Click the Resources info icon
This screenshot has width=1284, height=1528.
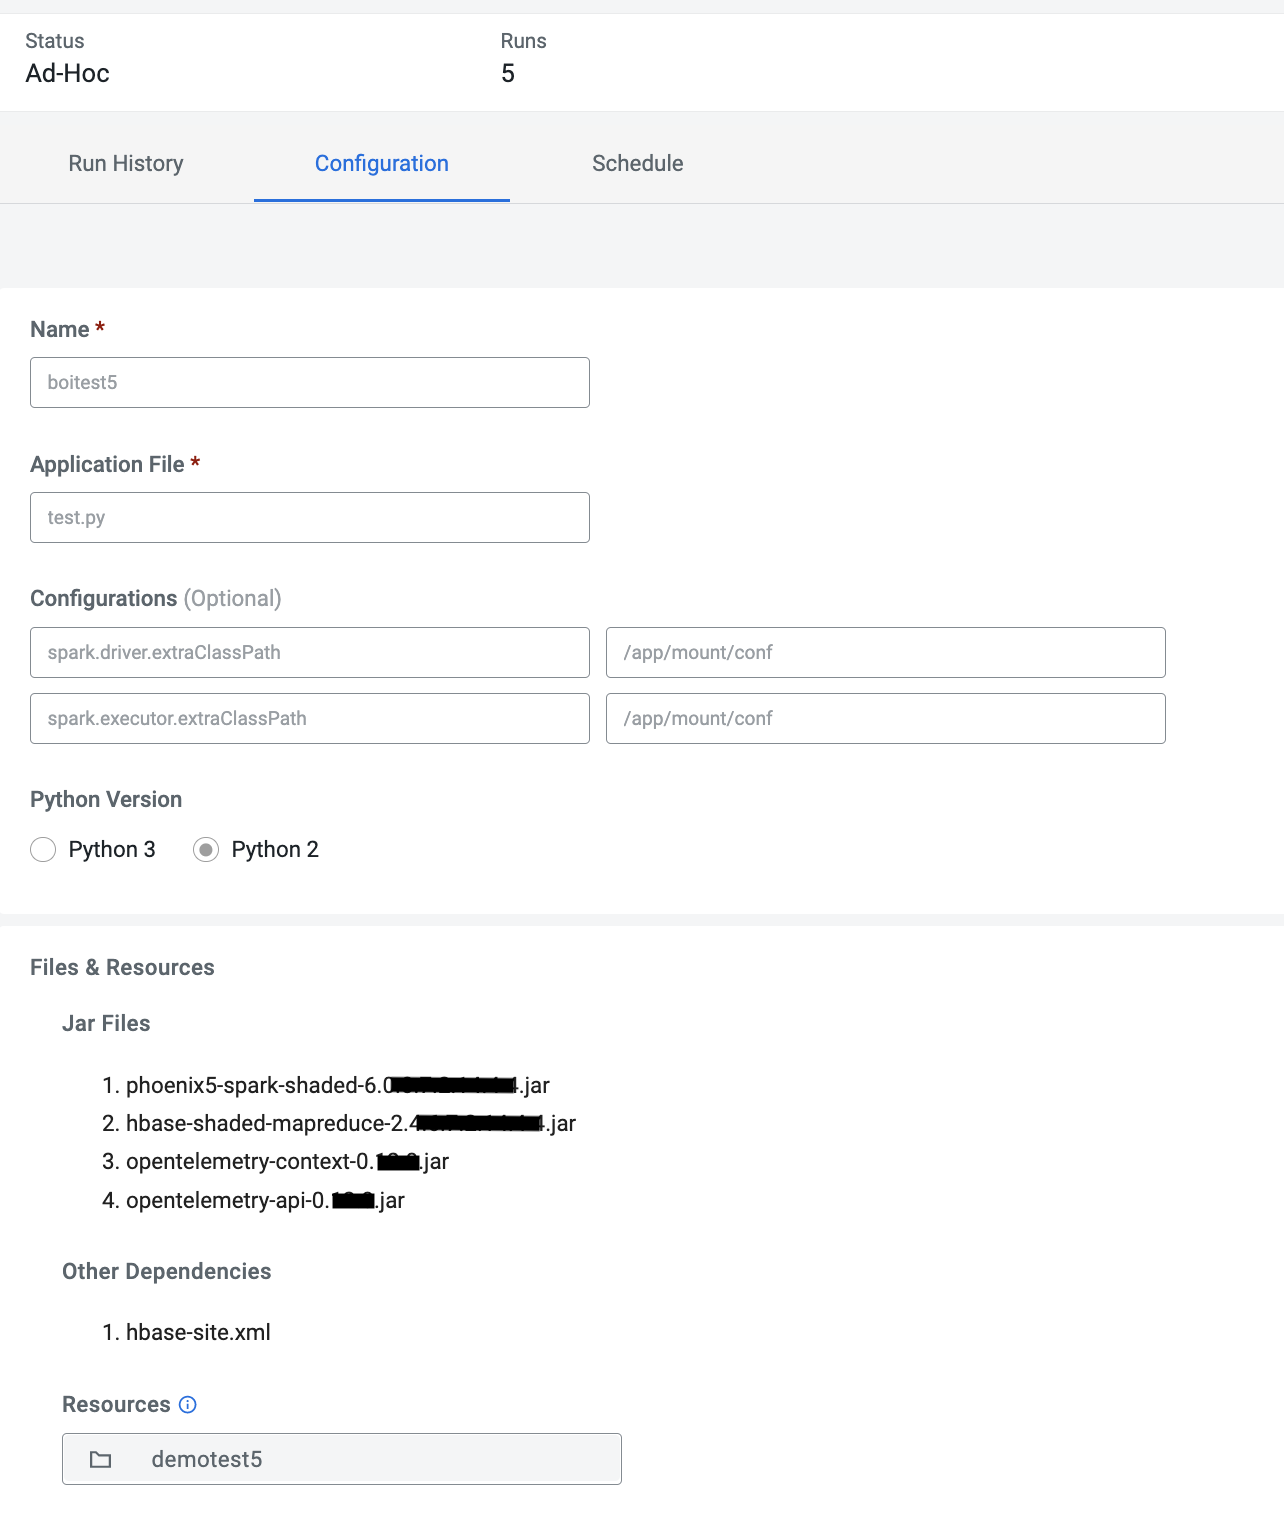[187, 1404]
